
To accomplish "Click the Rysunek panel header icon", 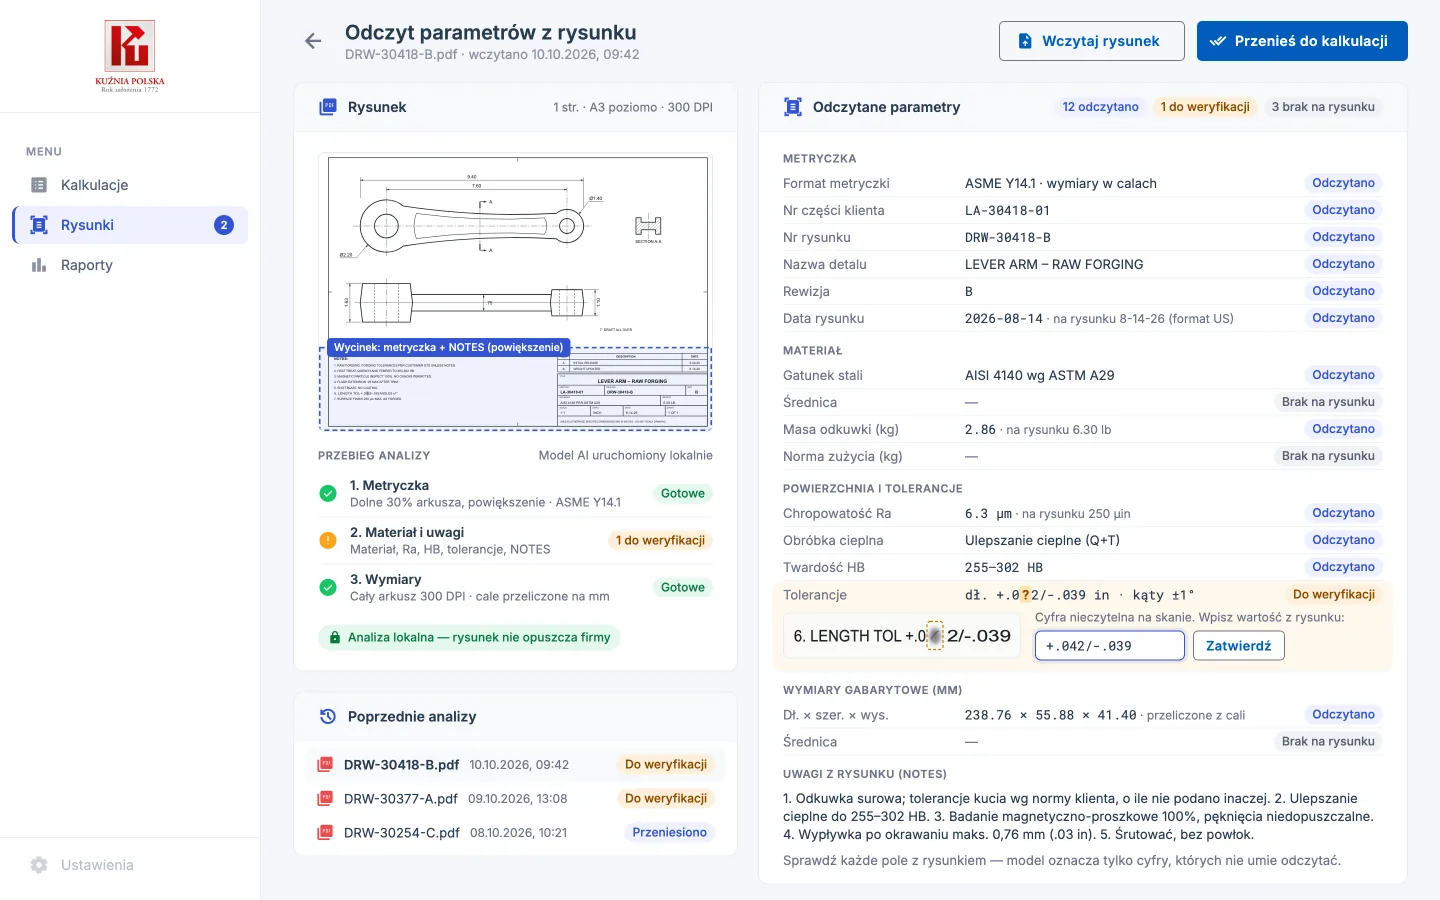I will tap(327, 107).
